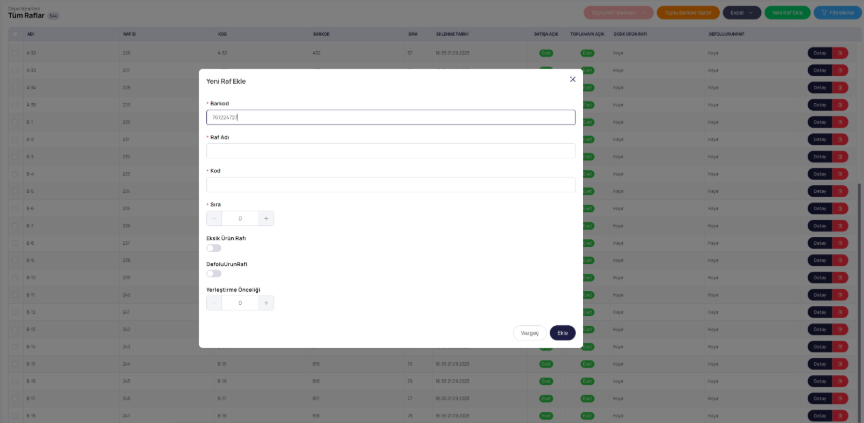
Task: Increment Yerleştirme Önceliği with plus
Action: pos(266,303)
